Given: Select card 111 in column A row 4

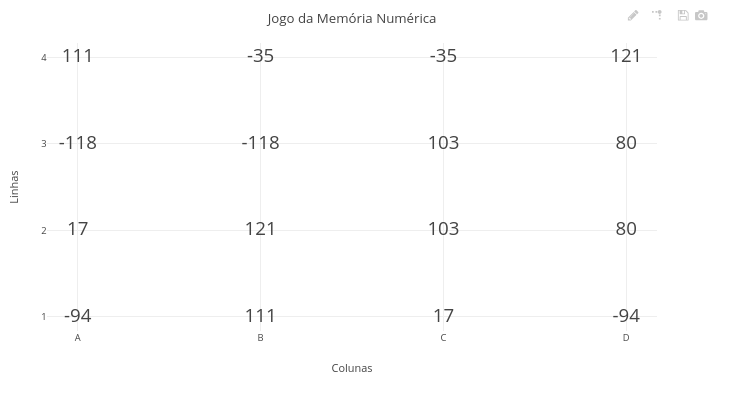Looking at the screenshot, I should coord(78,56).
